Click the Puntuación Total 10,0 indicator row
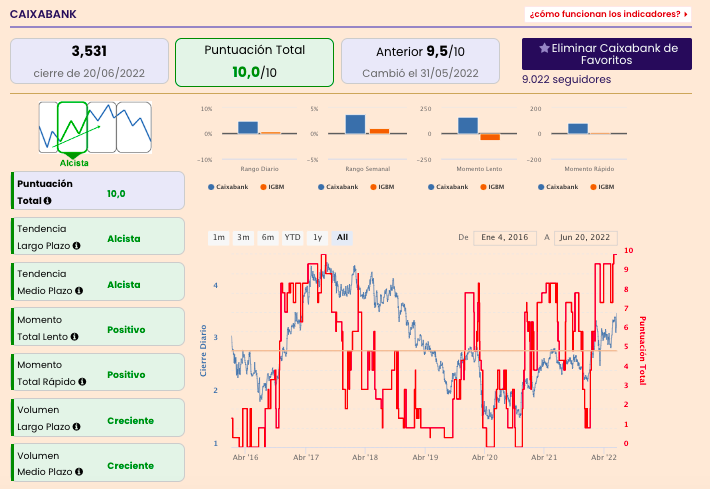Screen dimensions: 710x489 98,191
